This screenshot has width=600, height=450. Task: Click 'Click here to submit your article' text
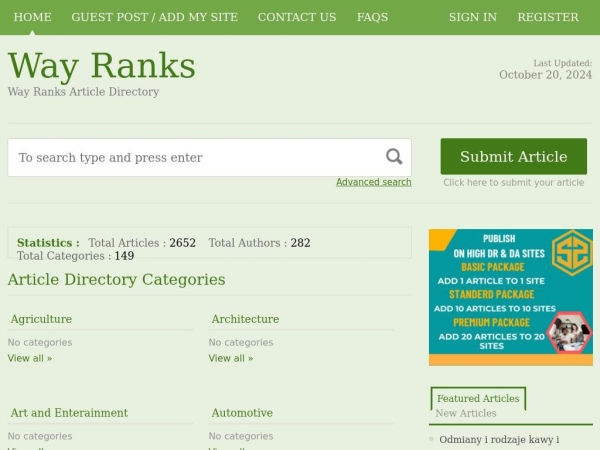[x=514, y=183]
